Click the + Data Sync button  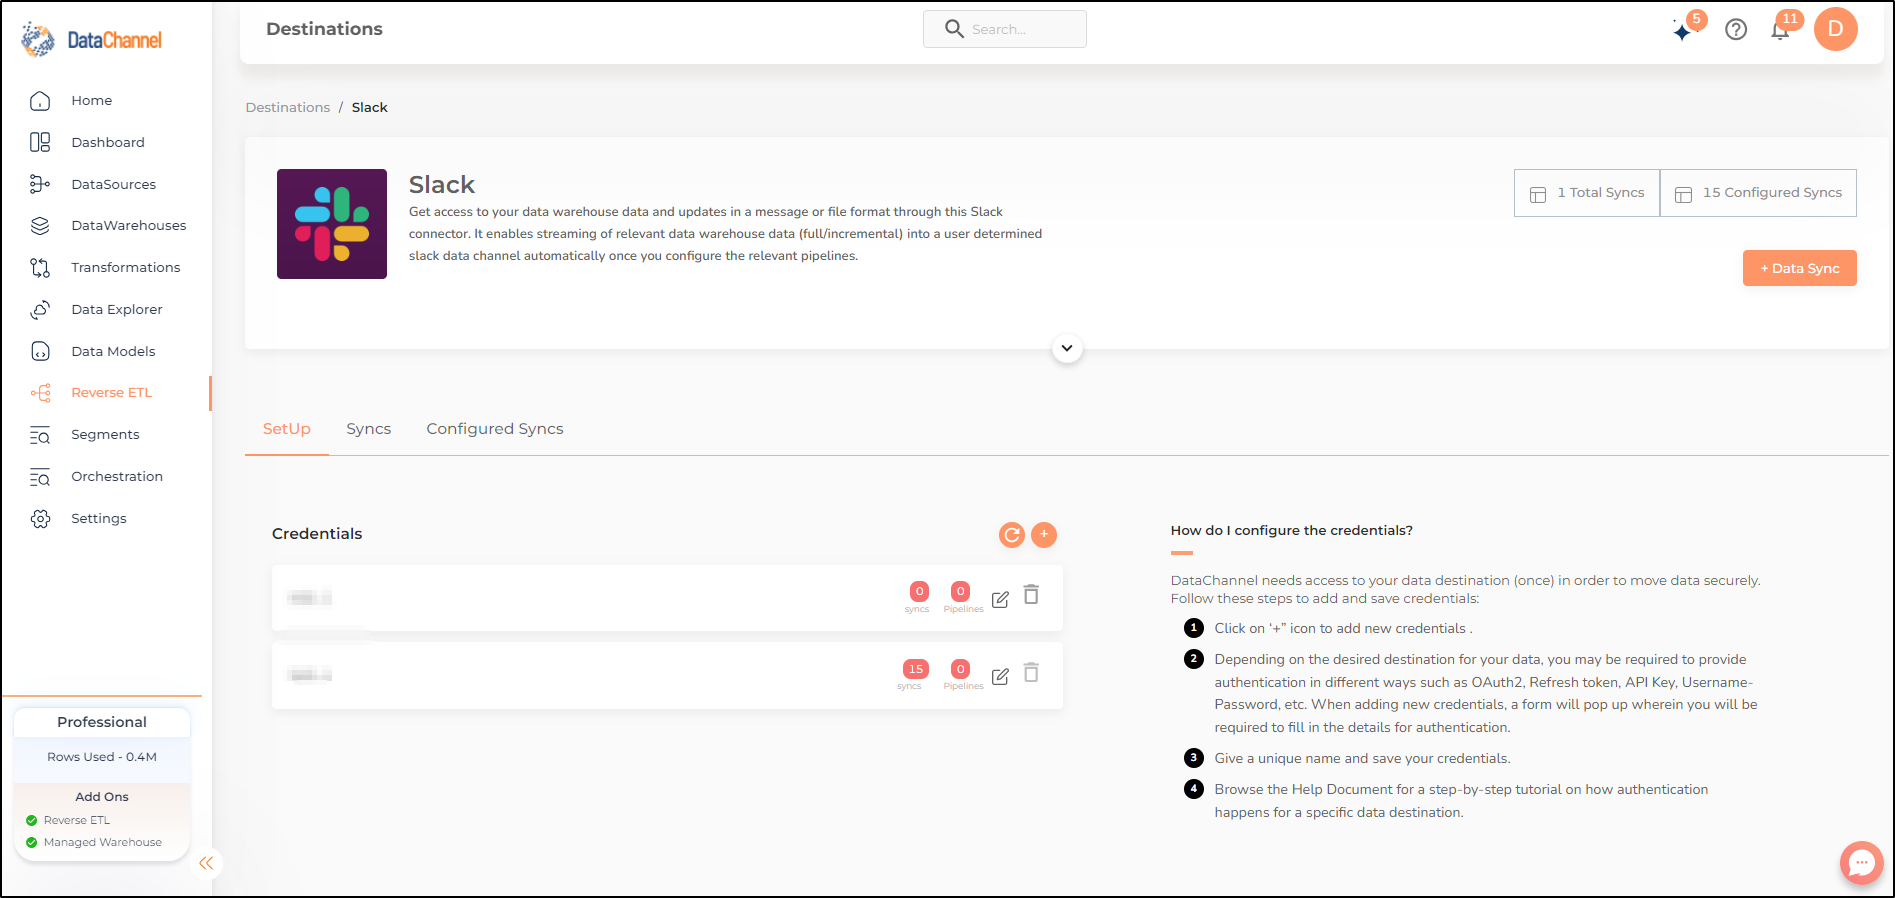click(1799, 268)
